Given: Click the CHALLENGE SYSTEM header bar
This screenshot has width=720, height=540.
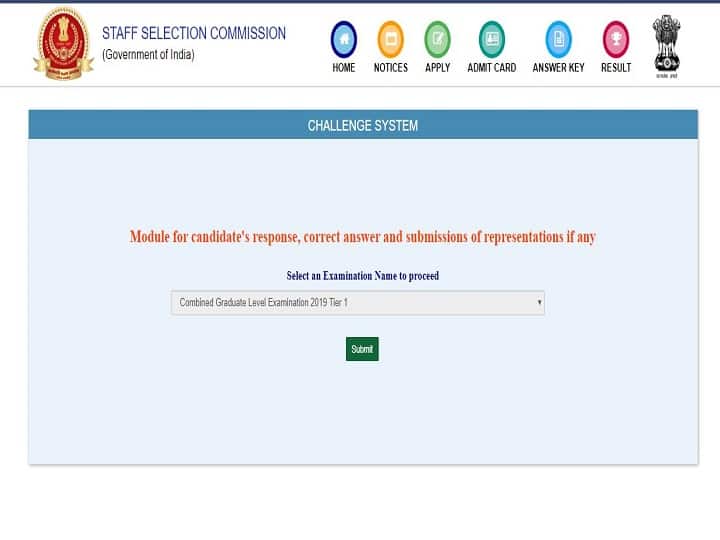Looking at the screenshot, I should [363, 126].
